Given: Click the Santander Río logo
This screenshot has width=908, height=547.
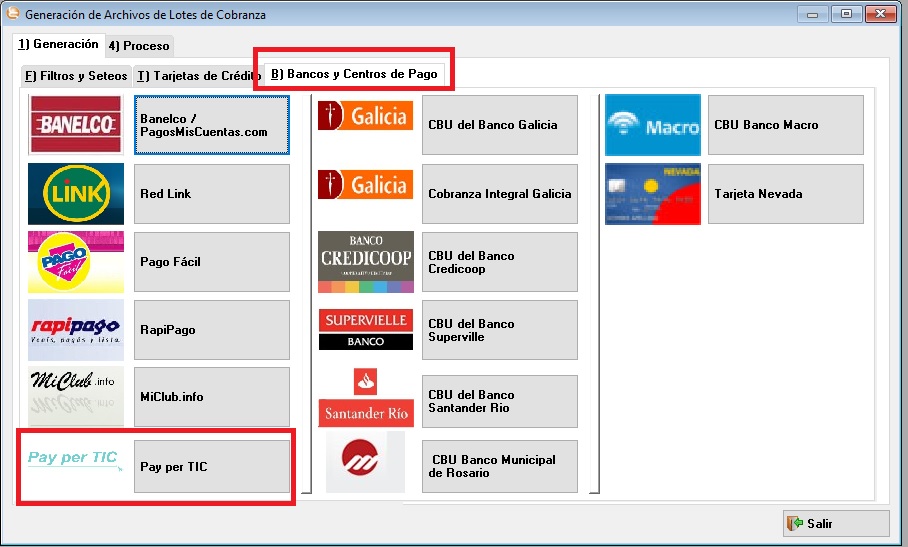Looking at the screenshot, I should [365, 397].
